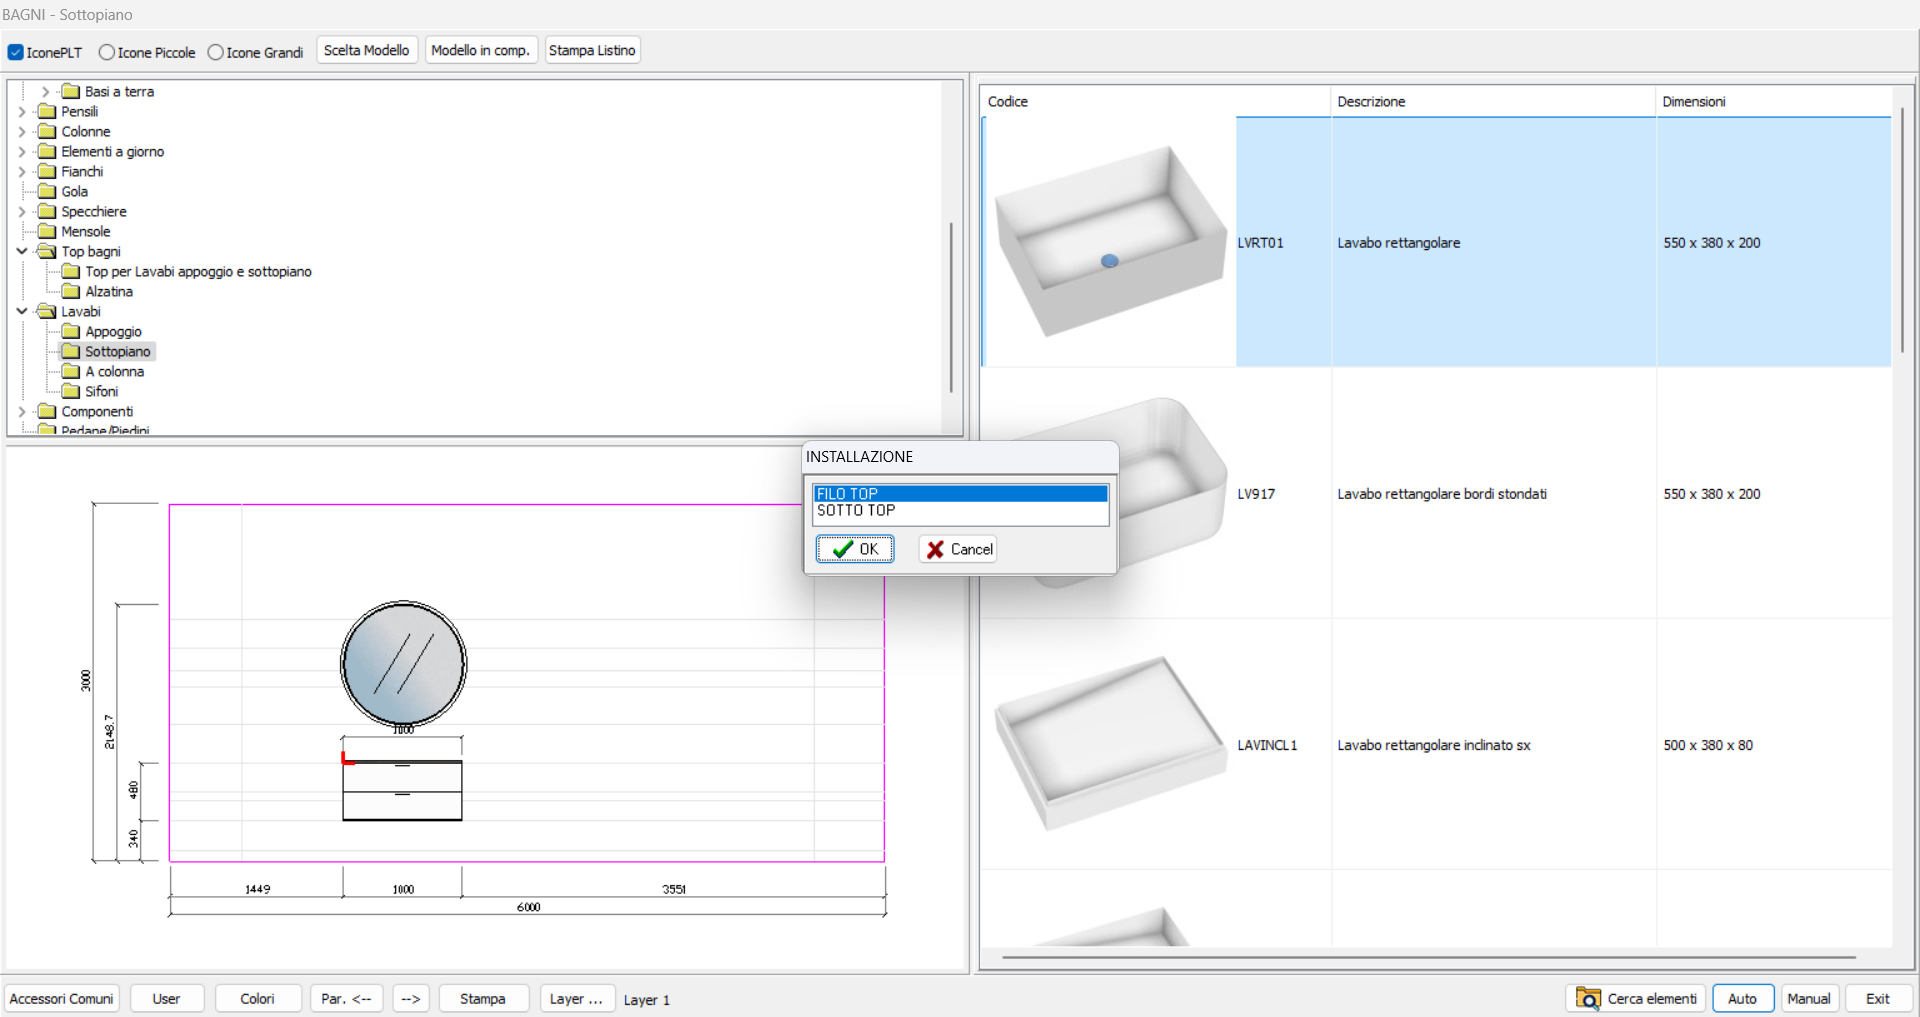This screenshot has height=1017, width=1920.
Task: Confirm with OK in INSTALLAZIONE dialog
Action: coord(855,549)
